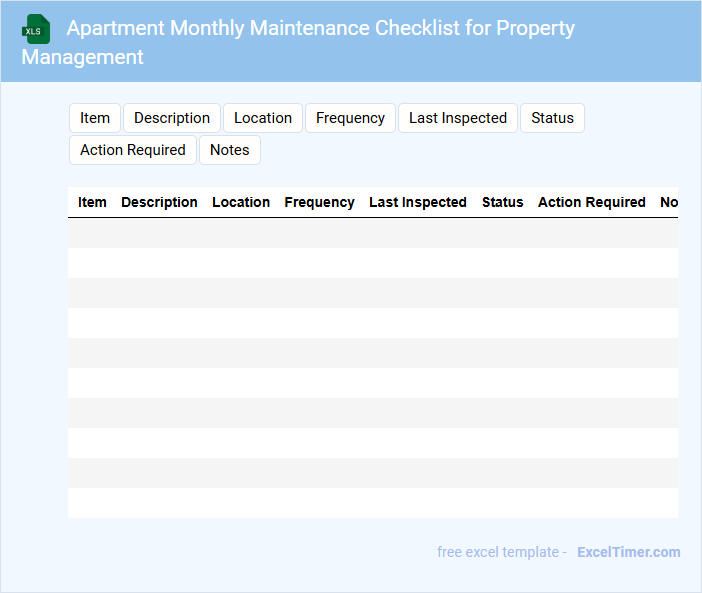The width and height of the screenshot is (702, 593).
Task: Click the Location tag button
Action: (263, 118)
